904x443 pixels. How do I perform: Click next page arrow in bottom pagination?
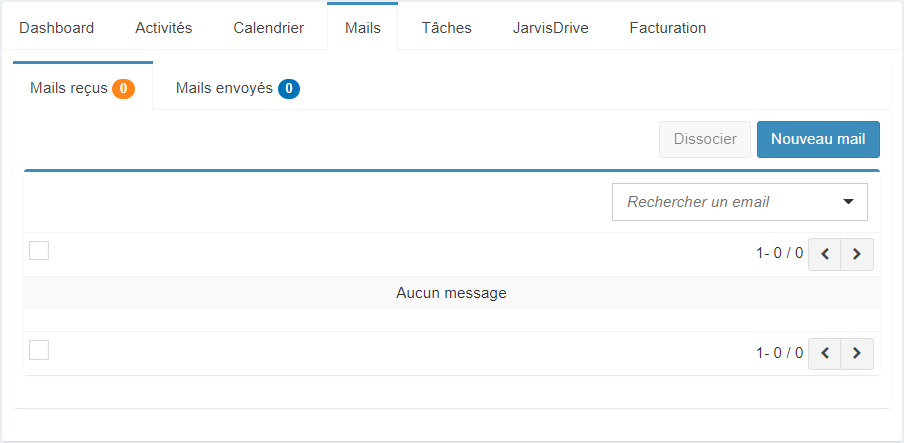[x=857, y=354]
